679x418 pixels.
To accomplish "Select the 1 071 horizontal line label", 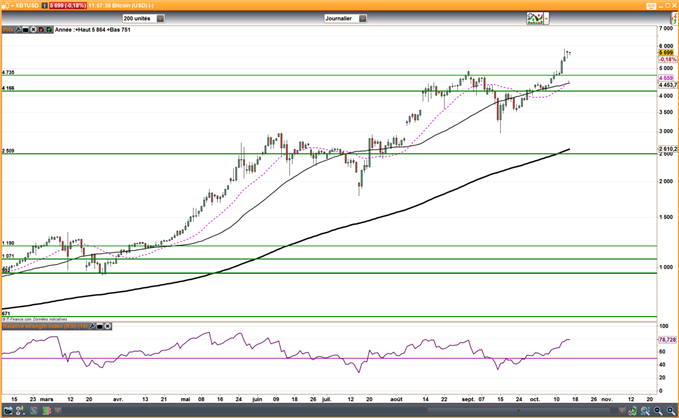I will pyautogui.click(x=8, y=256).
